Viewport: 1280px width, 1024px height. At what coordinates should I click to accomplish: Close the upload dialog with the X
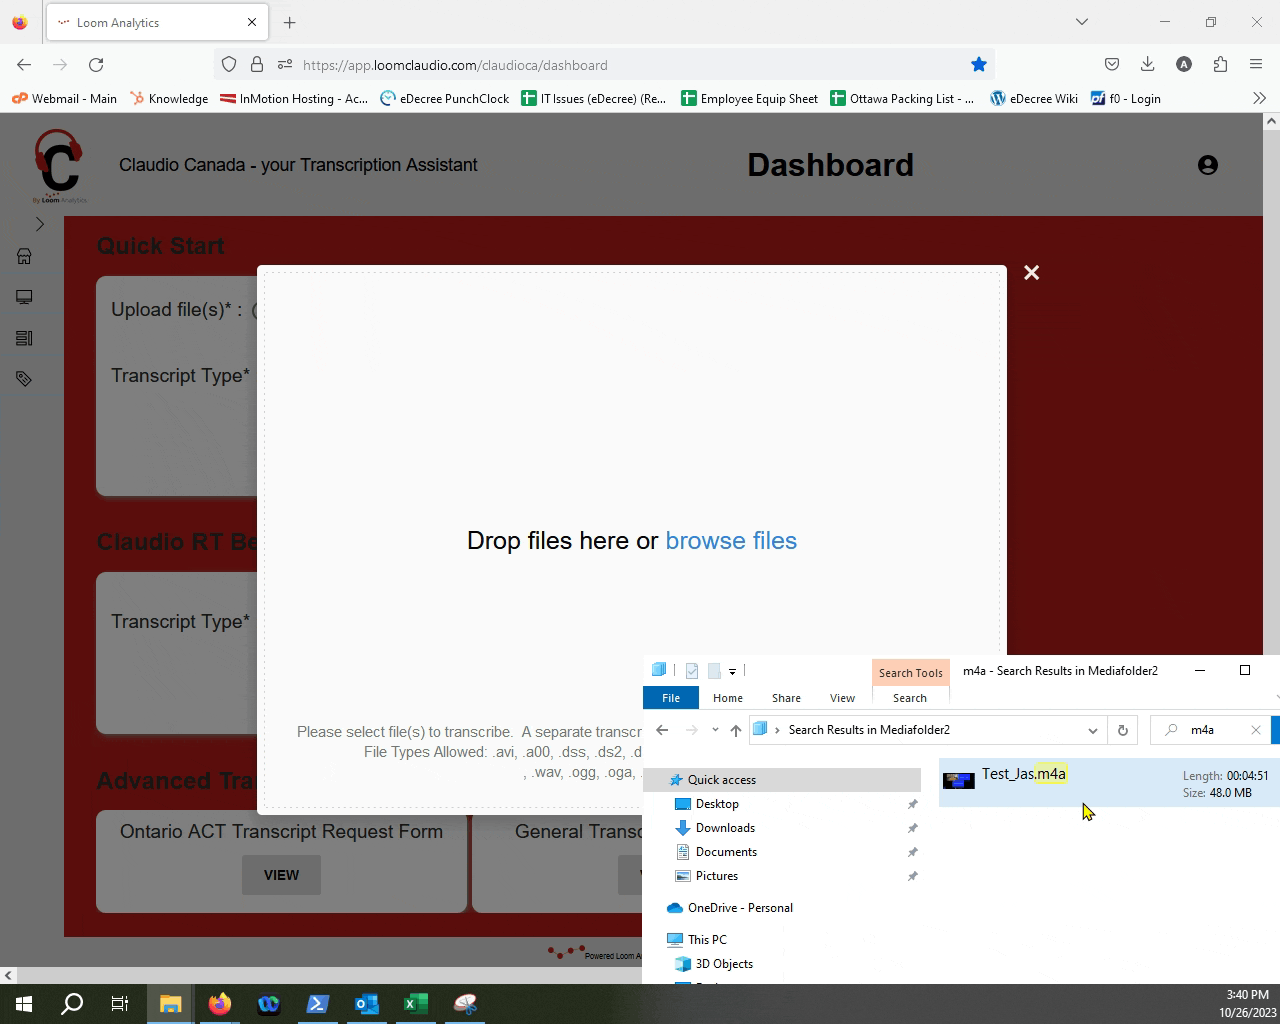tap(1032, 272)
